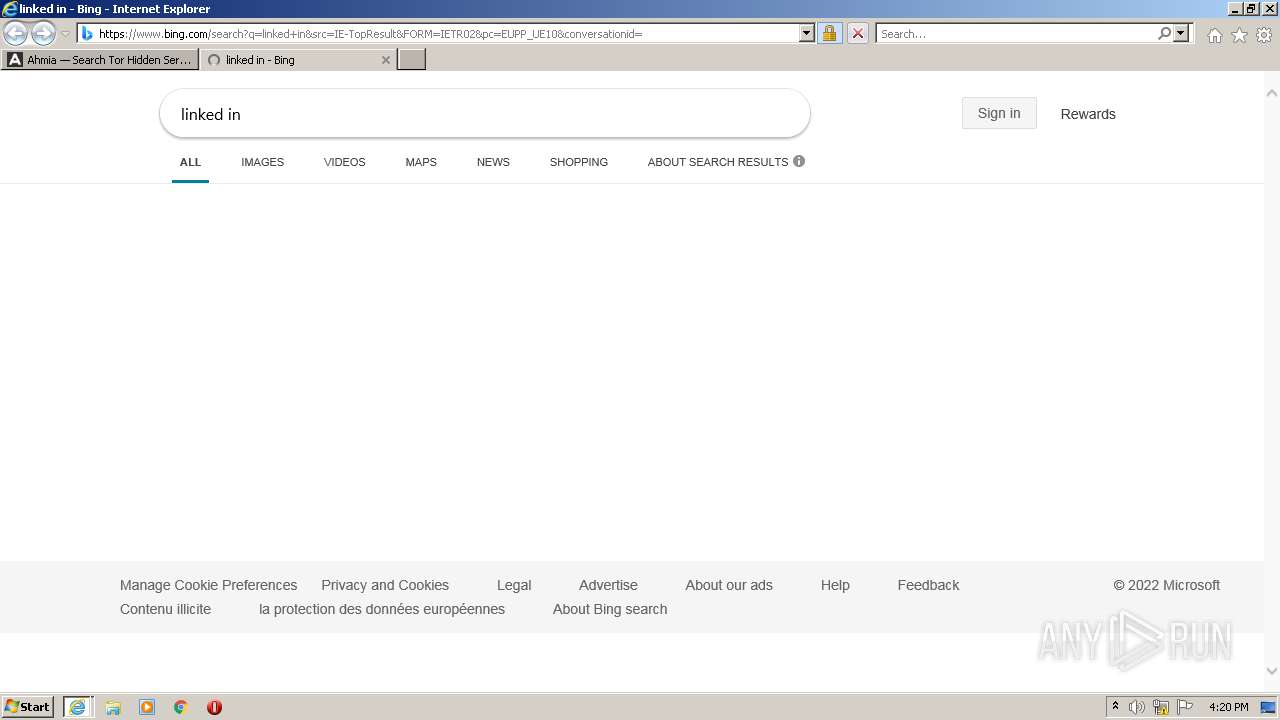Switch to IMAGES results
This screenshot has width=1280, height=720.
click(x=262, y=162)
